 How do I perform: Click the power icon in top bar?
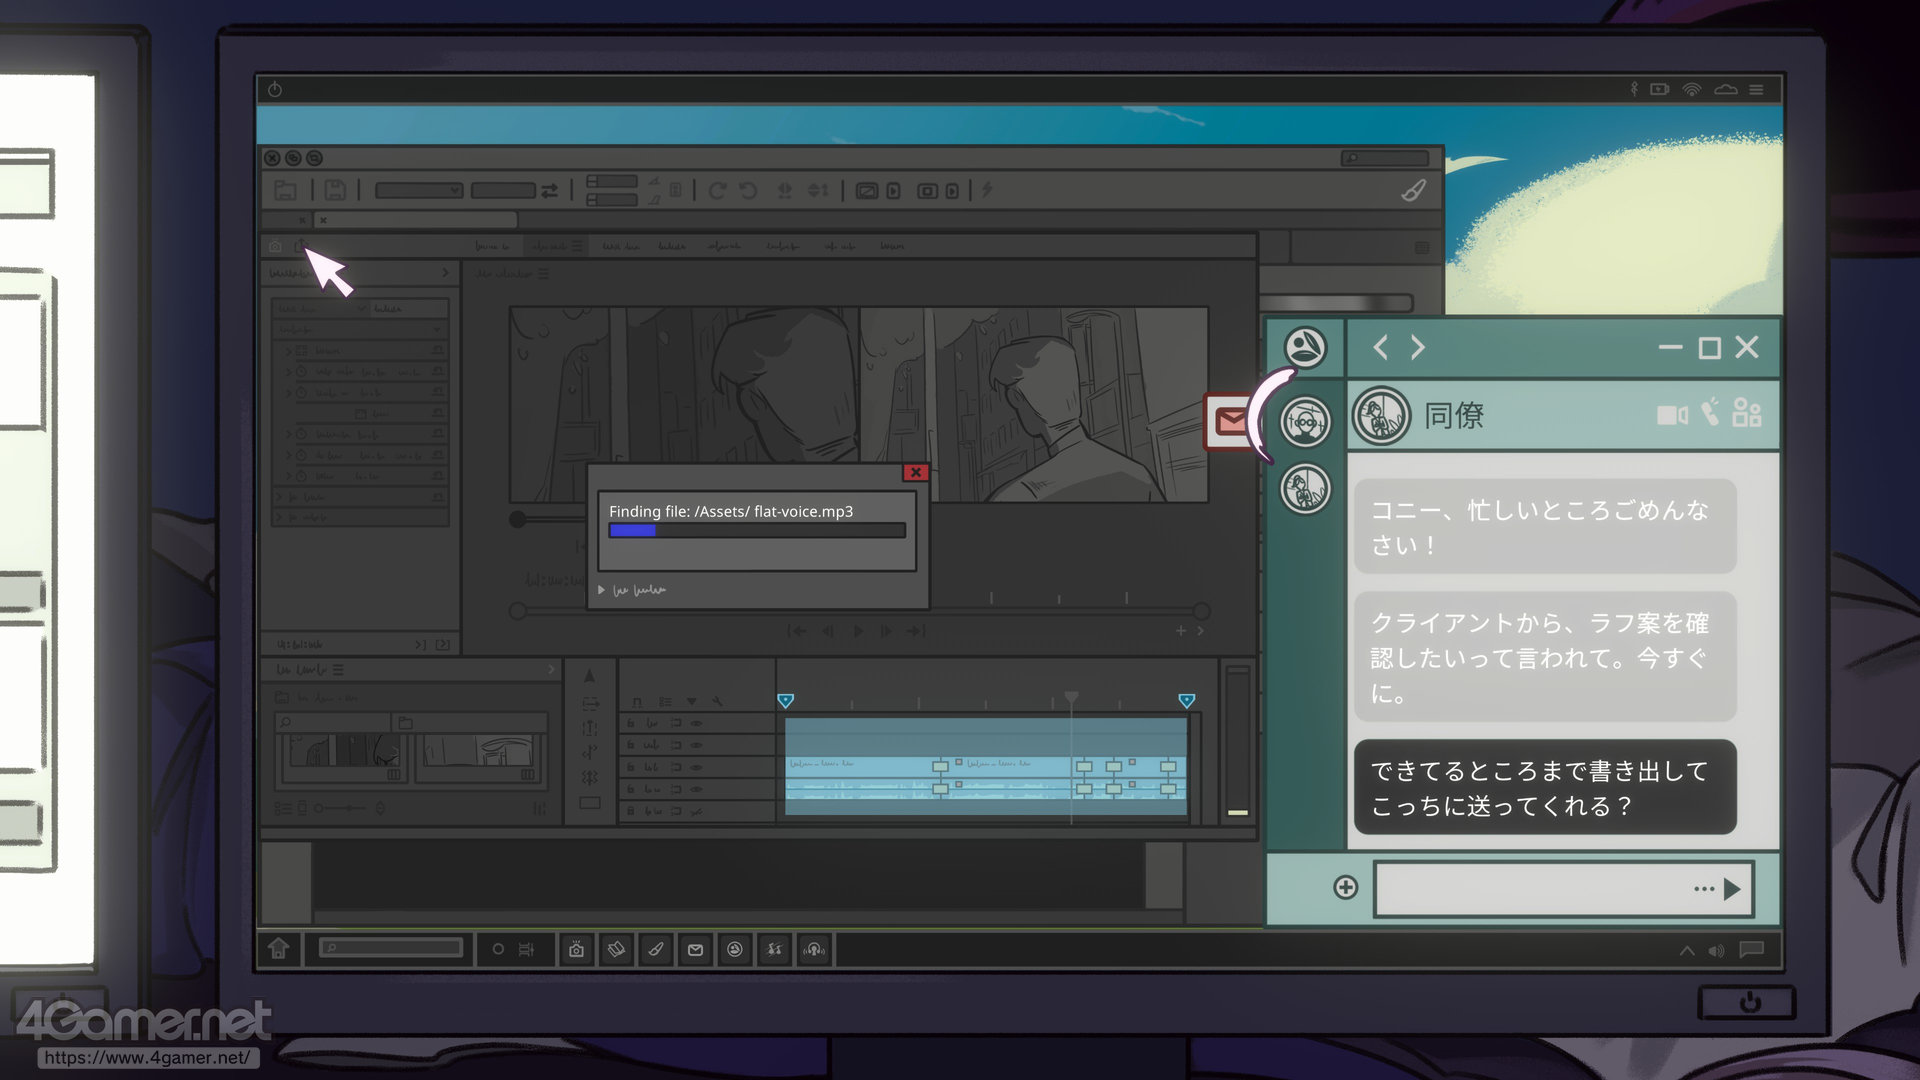coord(275,89)
